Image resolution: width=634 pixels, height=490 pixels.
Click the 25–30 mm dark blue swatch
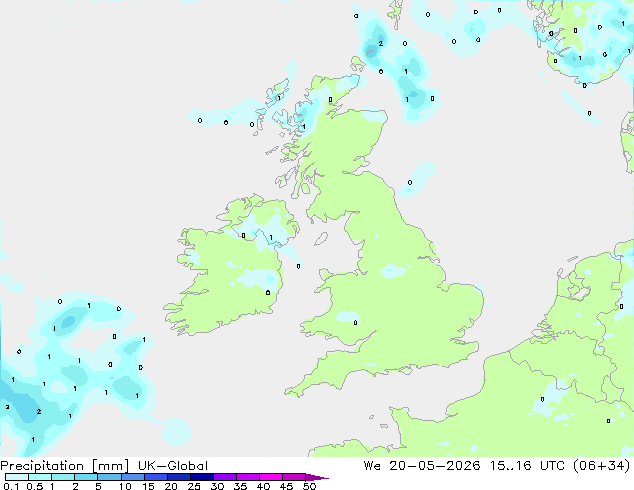click(201, 477)
